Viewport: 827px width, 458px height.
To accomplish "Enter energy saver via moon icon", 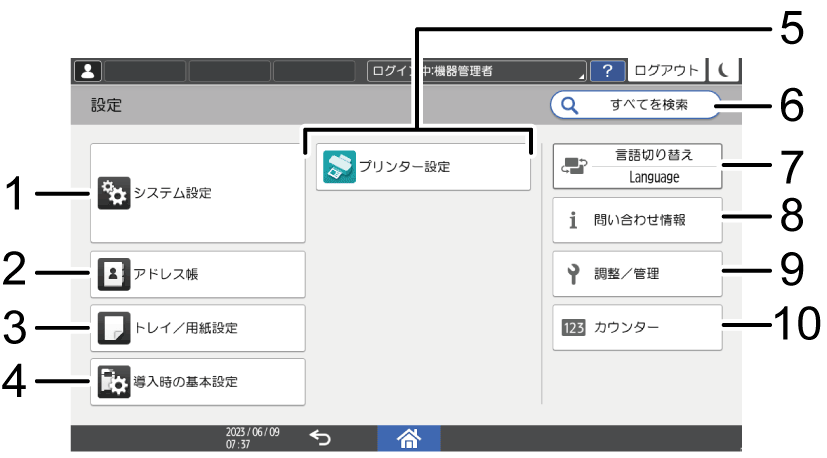I will 724,70.
